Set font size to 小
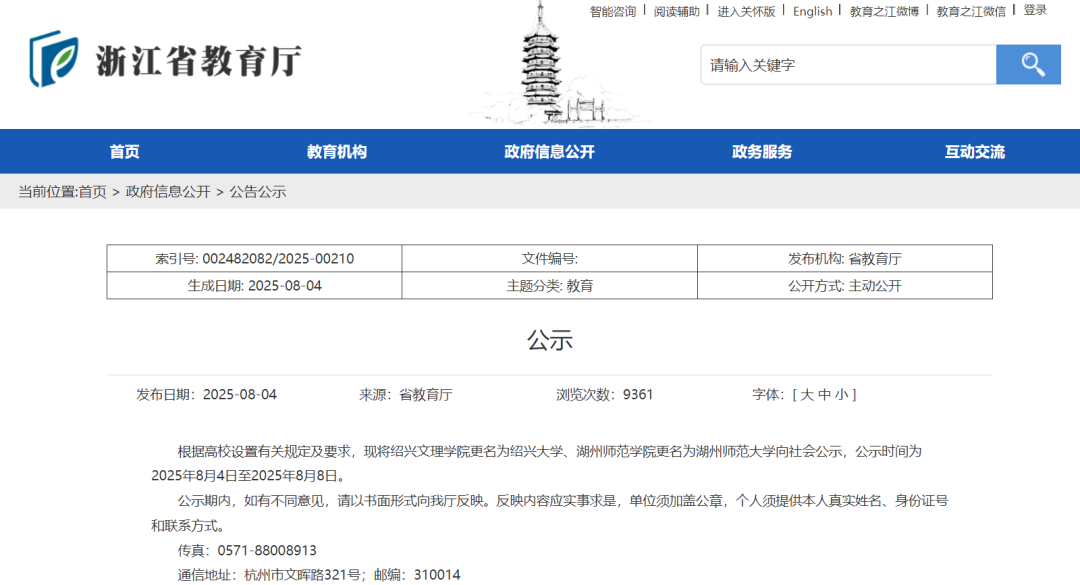Image resolution: width=1080 pixels, height=585 pixels. pos(842,395)
